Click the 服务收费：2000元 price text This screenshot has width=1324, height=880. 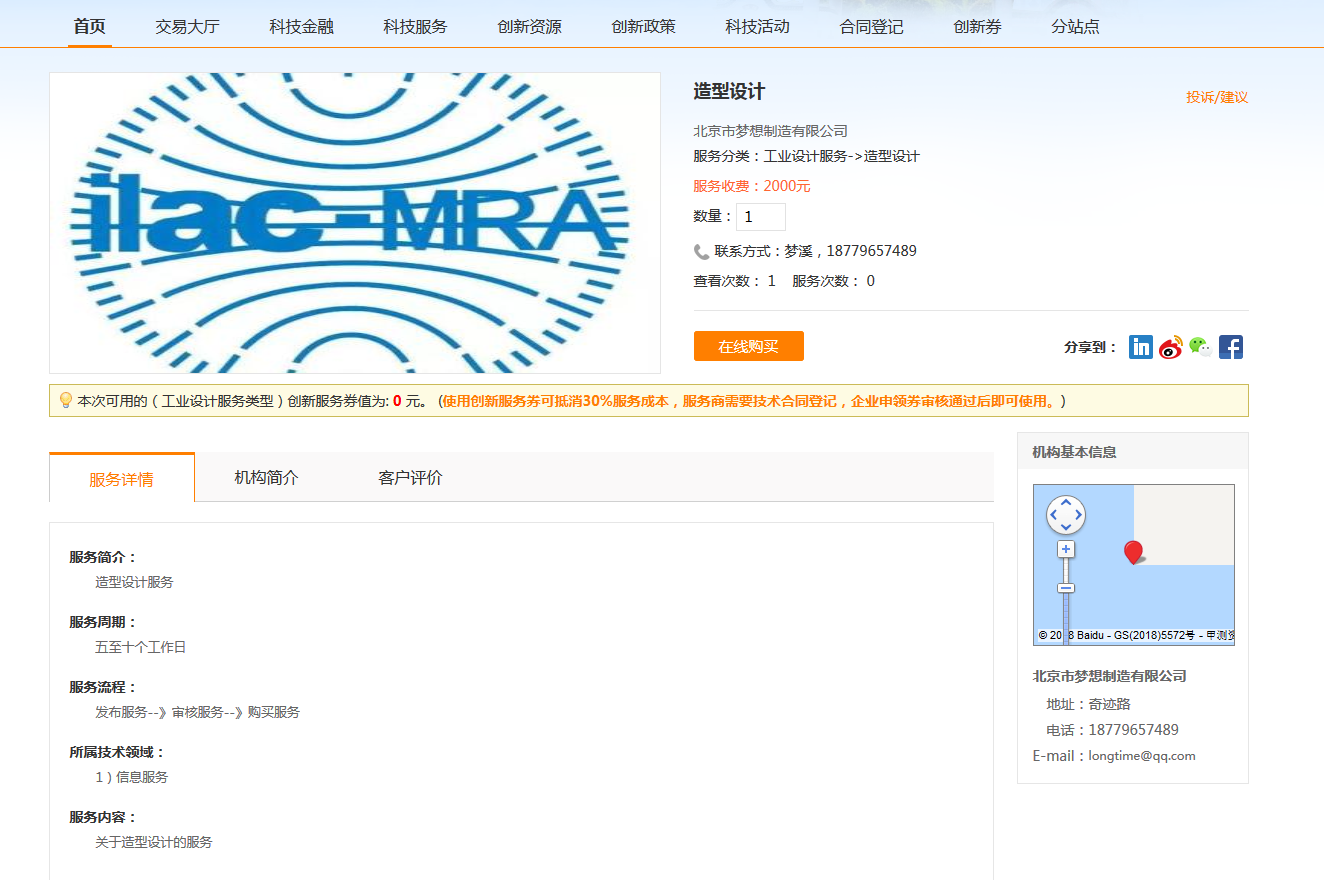(752, 186)
